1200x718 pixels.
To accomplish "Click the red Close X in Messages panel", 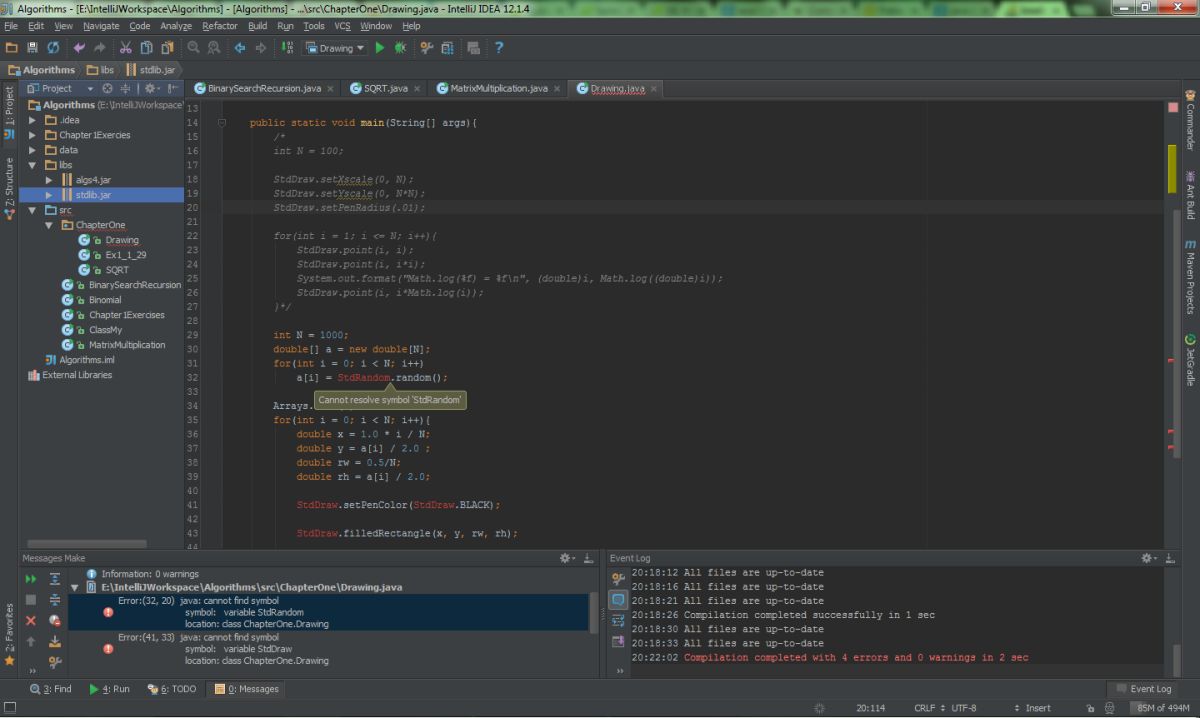I will click(31, 621).
